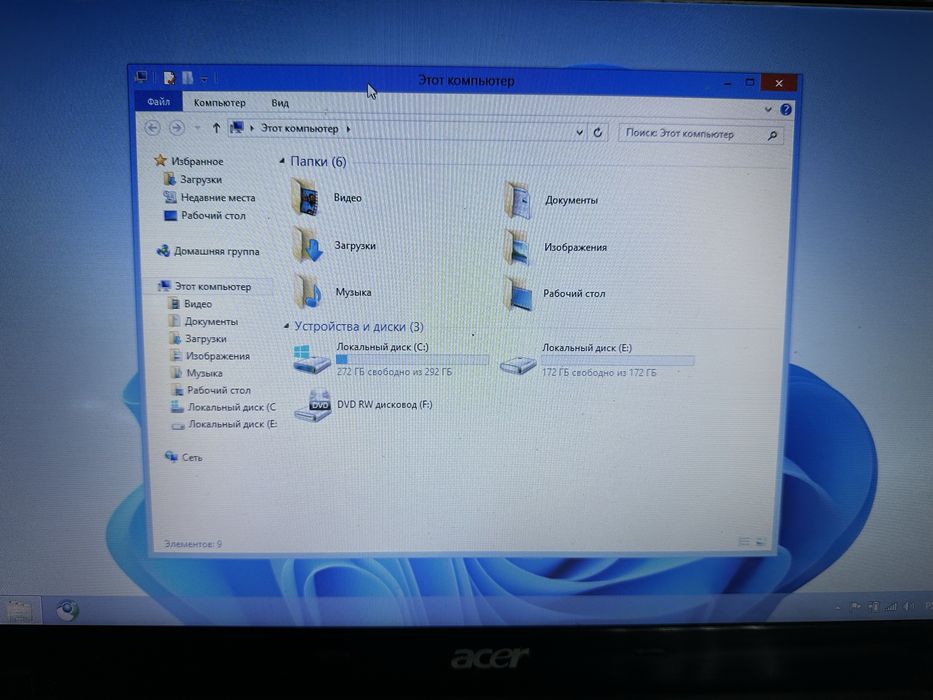Open File Explorer taskbar button
This screenshot has height=700, width=933.
[19, 611]
